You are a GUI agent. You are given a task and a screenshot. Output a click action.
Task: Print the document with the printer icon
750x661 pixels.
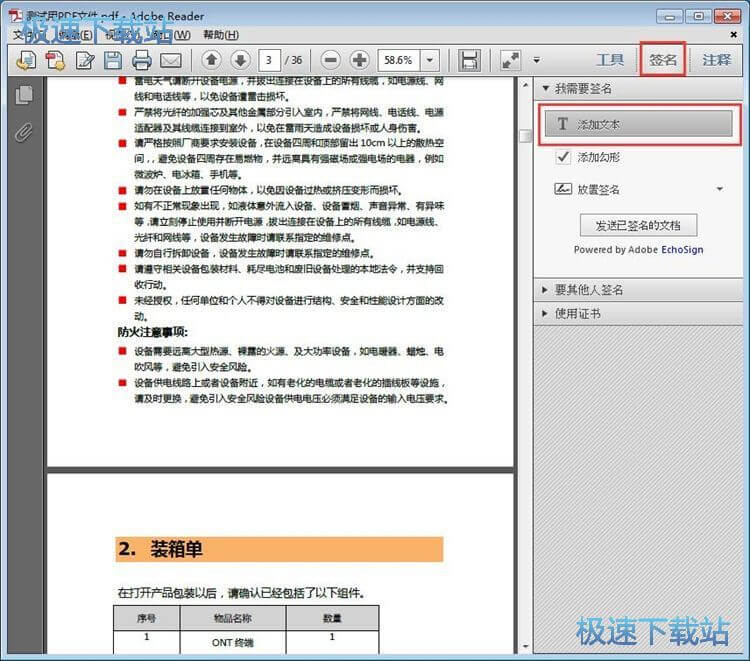[142, 60]
